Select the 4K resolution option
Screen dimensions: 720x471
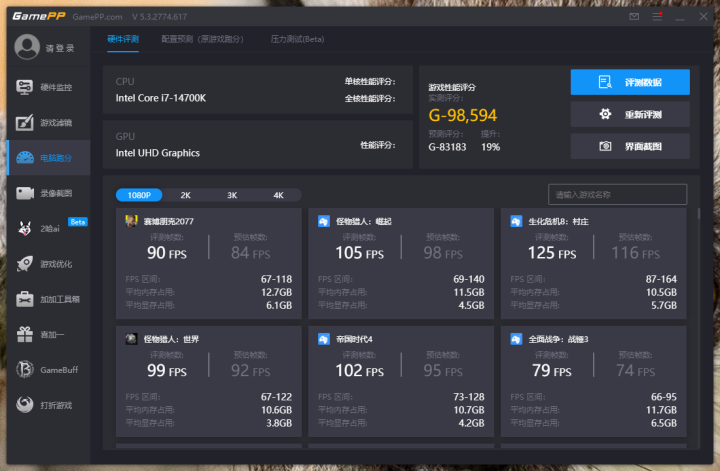pos(278,195)
